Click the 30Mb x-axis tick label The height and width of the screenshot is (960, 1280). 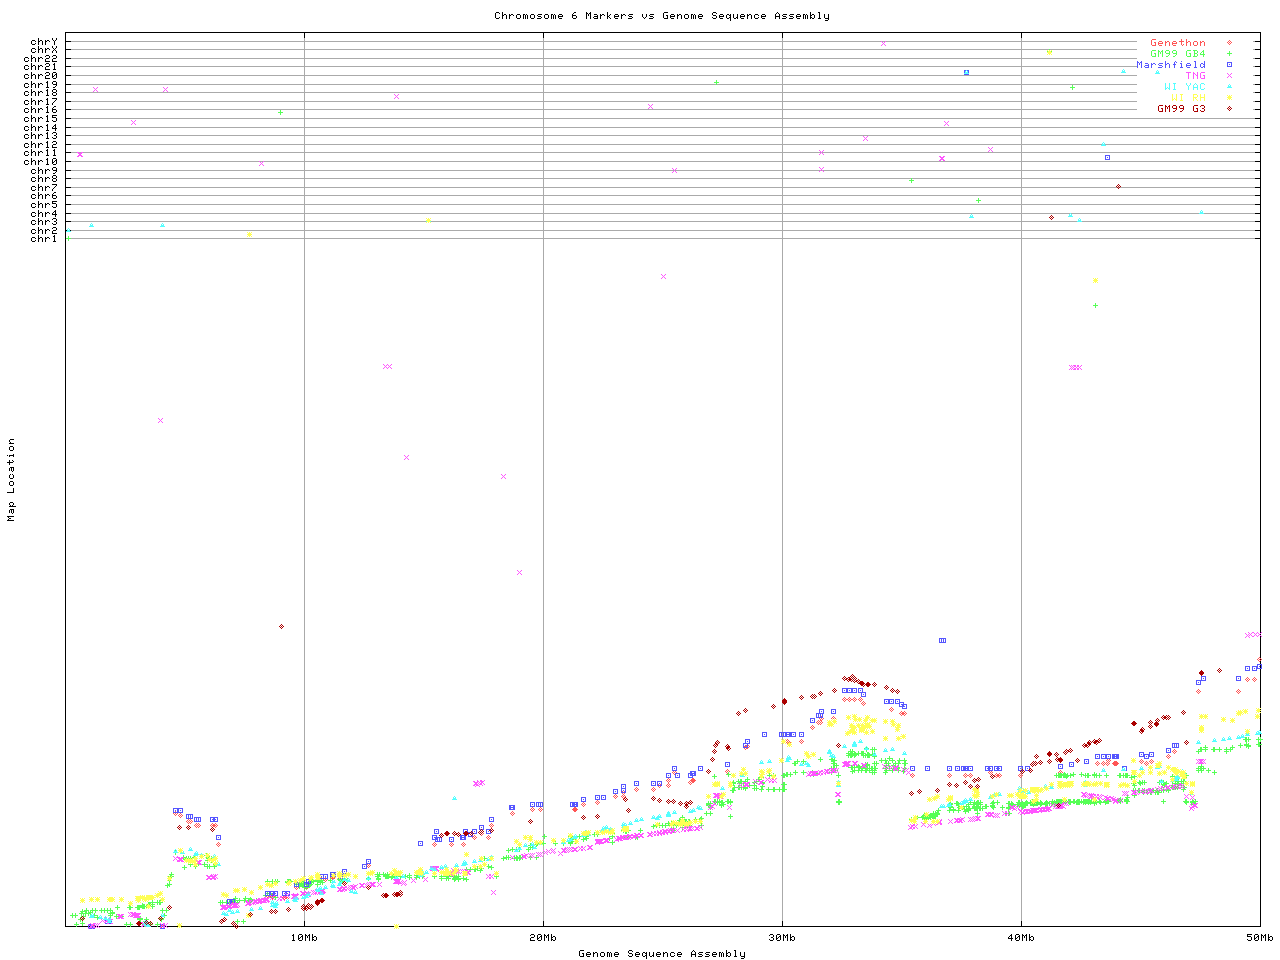[782, 938]
